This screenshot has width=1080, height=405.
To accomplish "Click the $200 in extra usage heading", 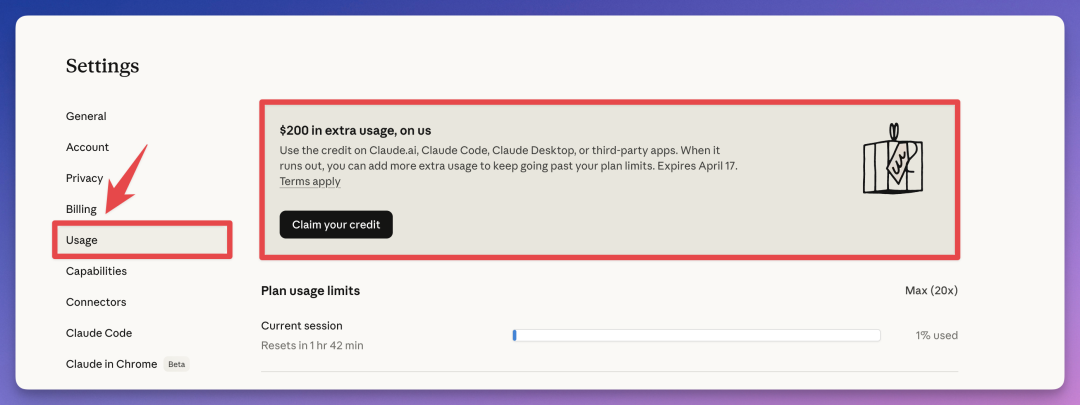I will (355, 130).
